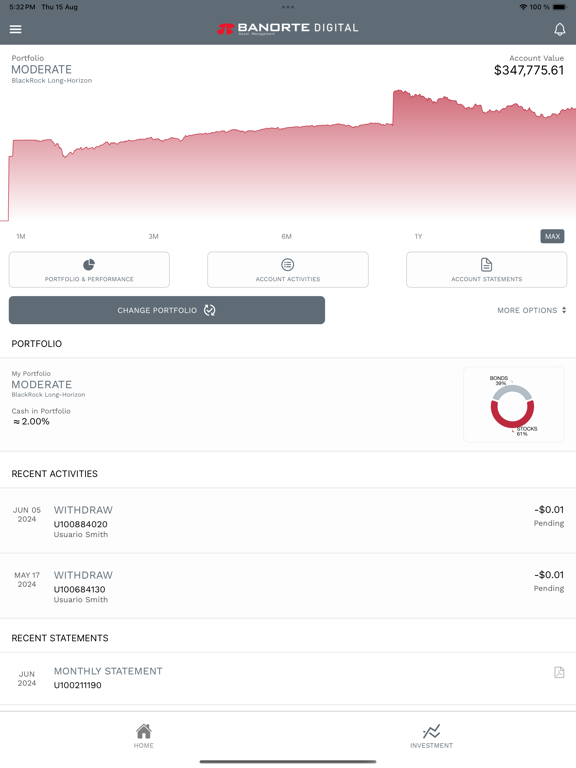Check the battery status icon

click(559, 7)
